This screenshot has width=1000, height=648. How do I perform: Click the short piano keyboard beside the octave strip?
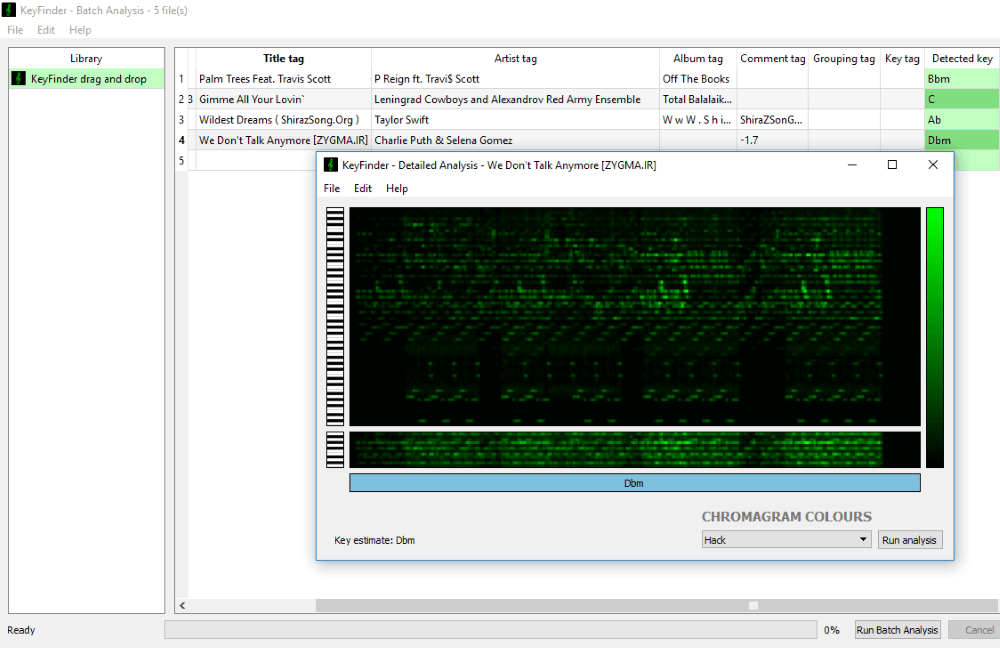point(335,450)
